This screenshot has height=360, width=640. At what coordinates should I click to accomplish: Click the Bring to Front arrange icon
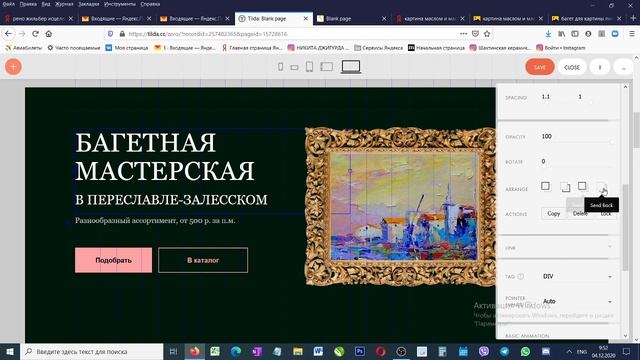tap(545, 186)
